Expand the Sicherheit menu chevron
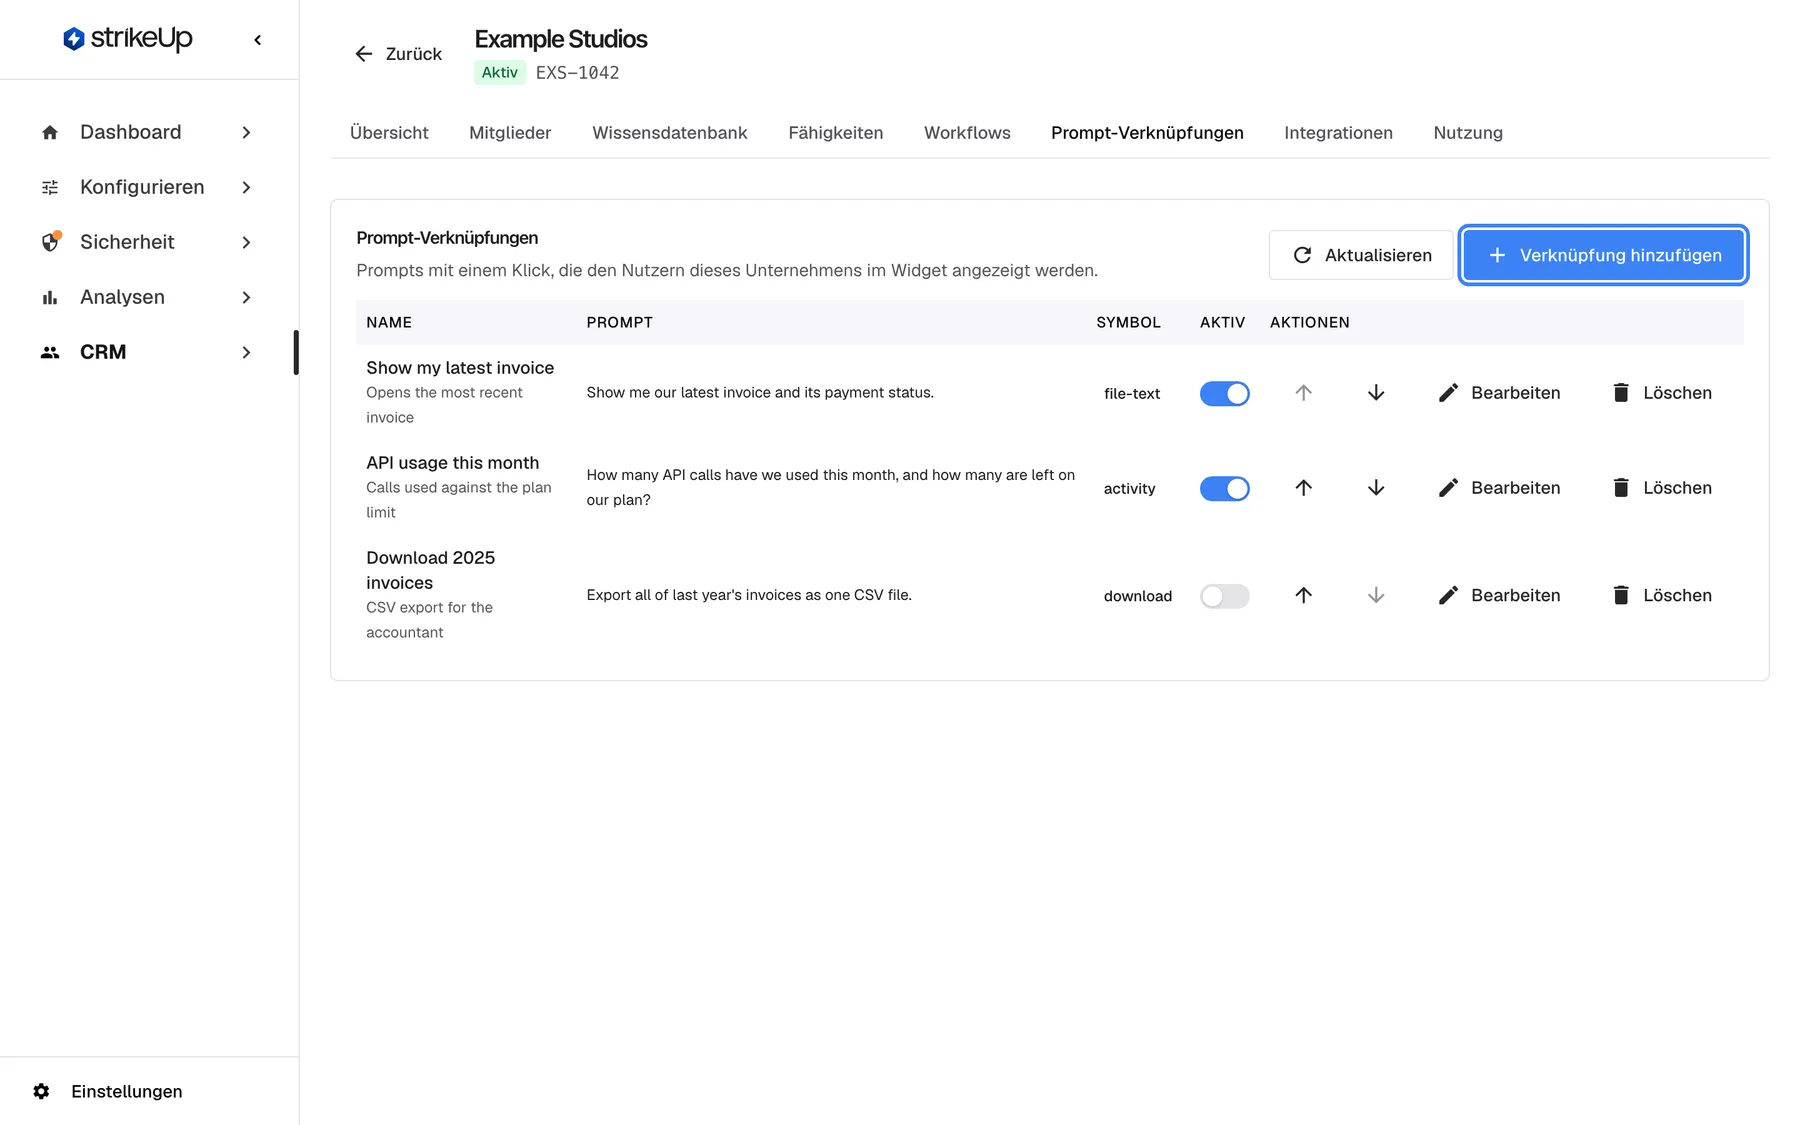Screen dimensions: 1800x1125 246,242
